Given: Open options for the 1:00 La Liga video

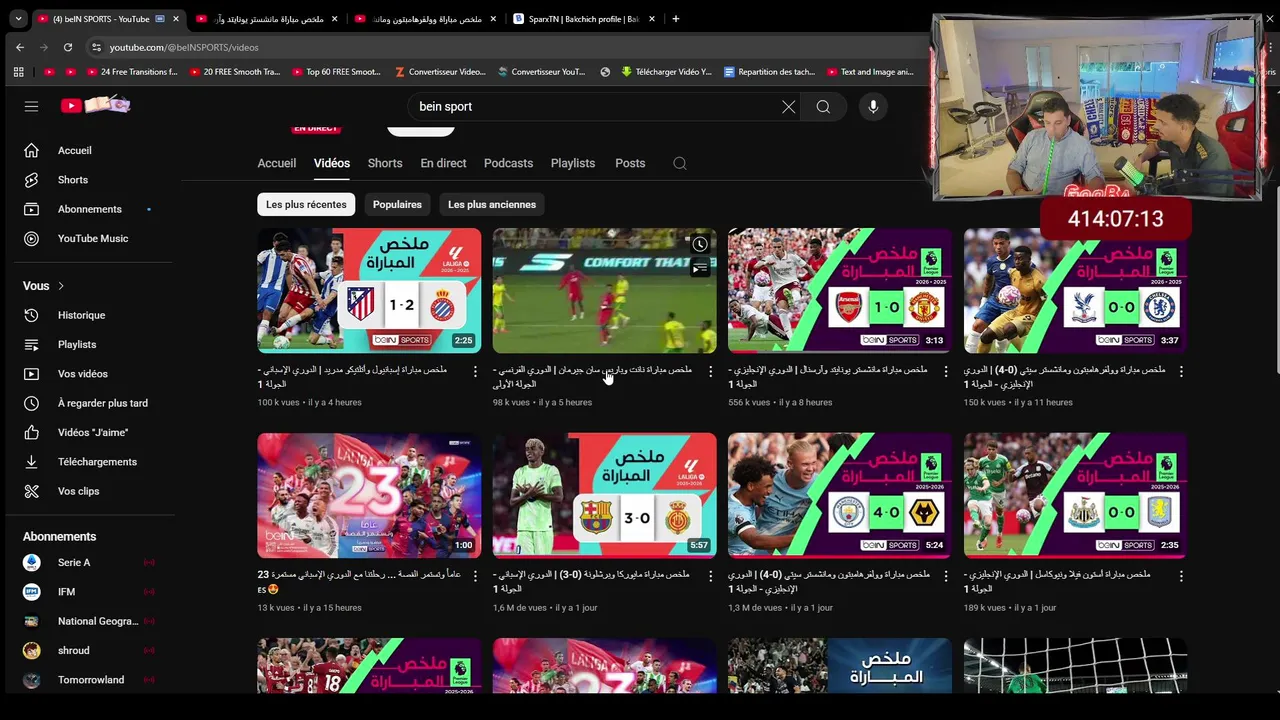Looking at the screenshot, I should point(475,576).
